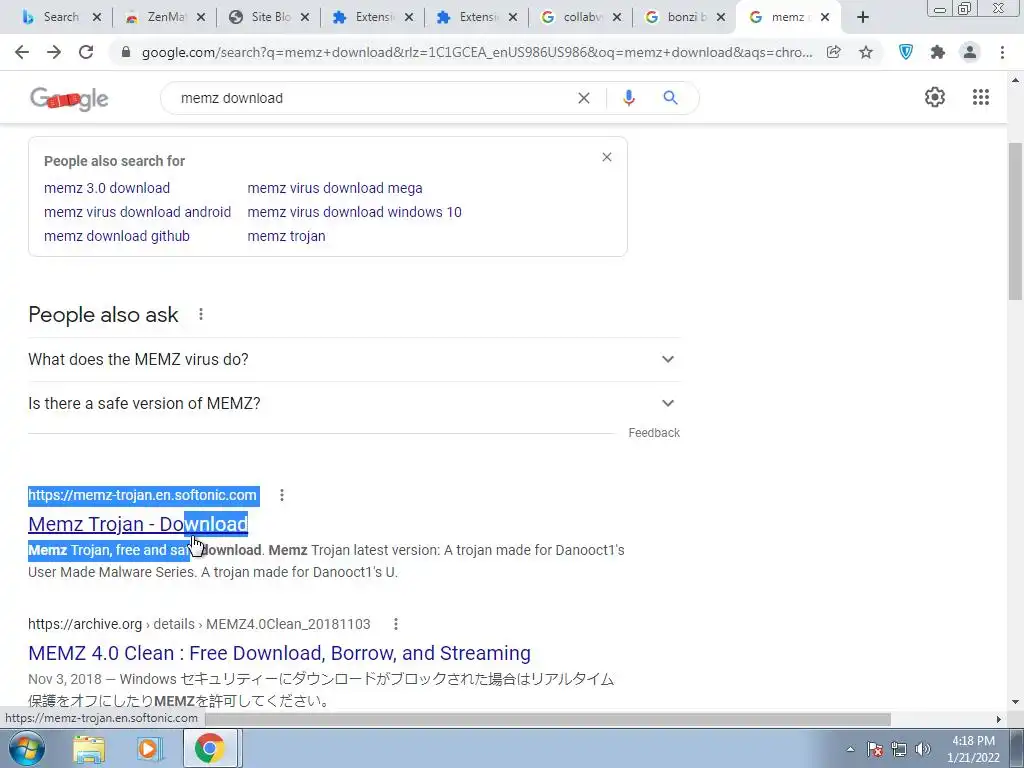The image size is (1024, 768).
Task: Close the bonzi Google tab
Action: point(721,17)
